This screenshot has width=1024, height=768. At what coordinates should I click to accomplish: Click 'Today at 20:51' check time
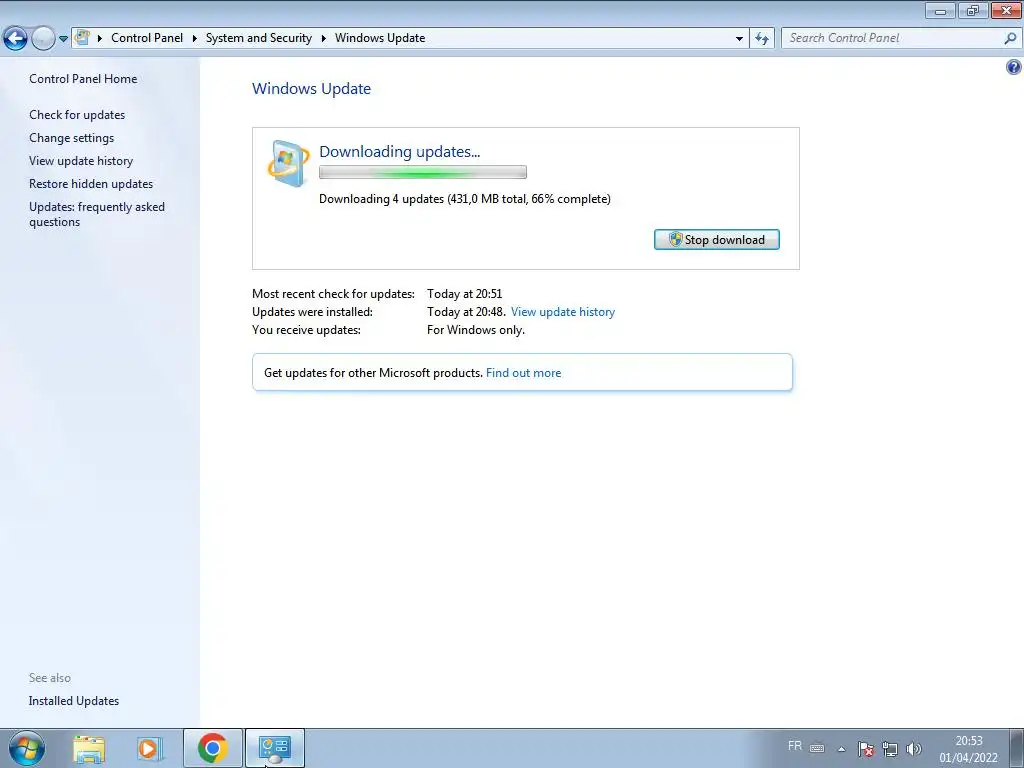pos(464,294)
